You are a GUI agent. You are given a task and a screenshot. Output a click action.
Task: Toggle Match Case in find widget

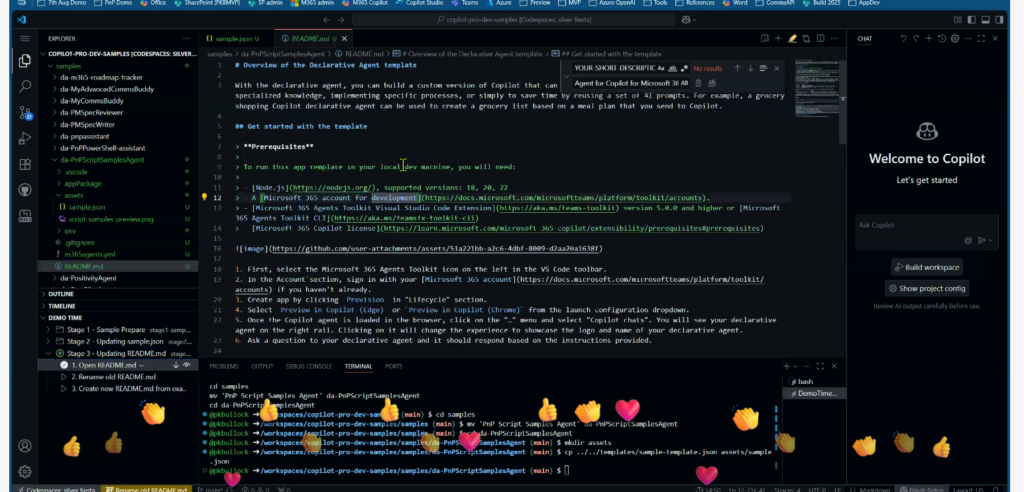(x=661, y=68)
